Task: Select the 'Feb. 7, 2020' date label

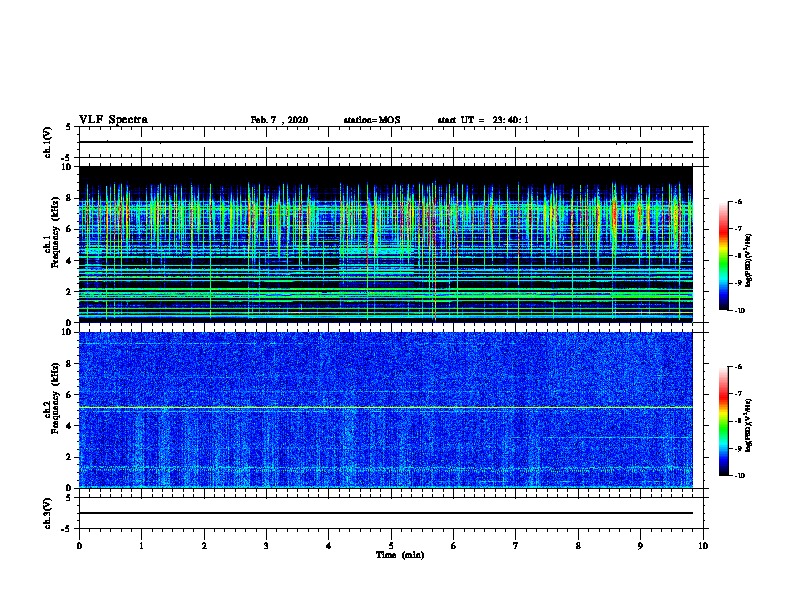Action: click(x=279, y=120)
